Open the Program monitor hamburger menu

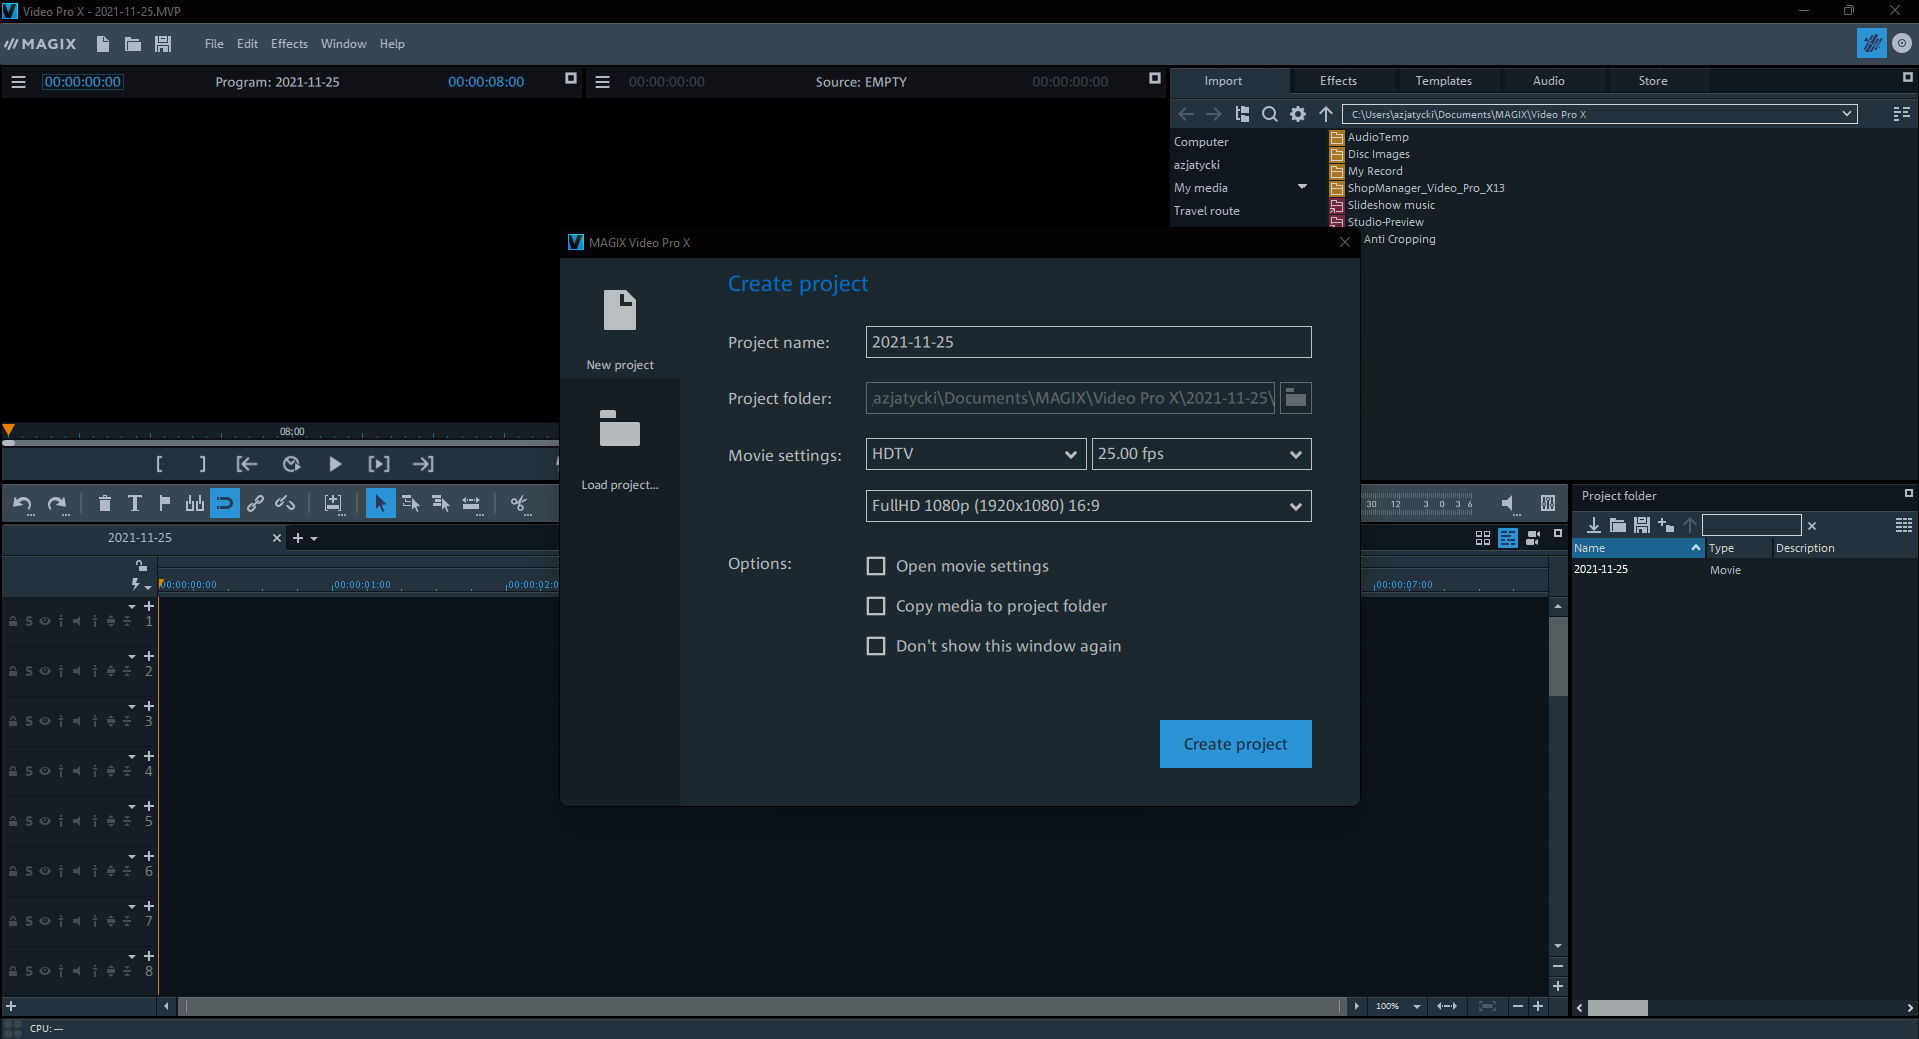tap(18, 82)
